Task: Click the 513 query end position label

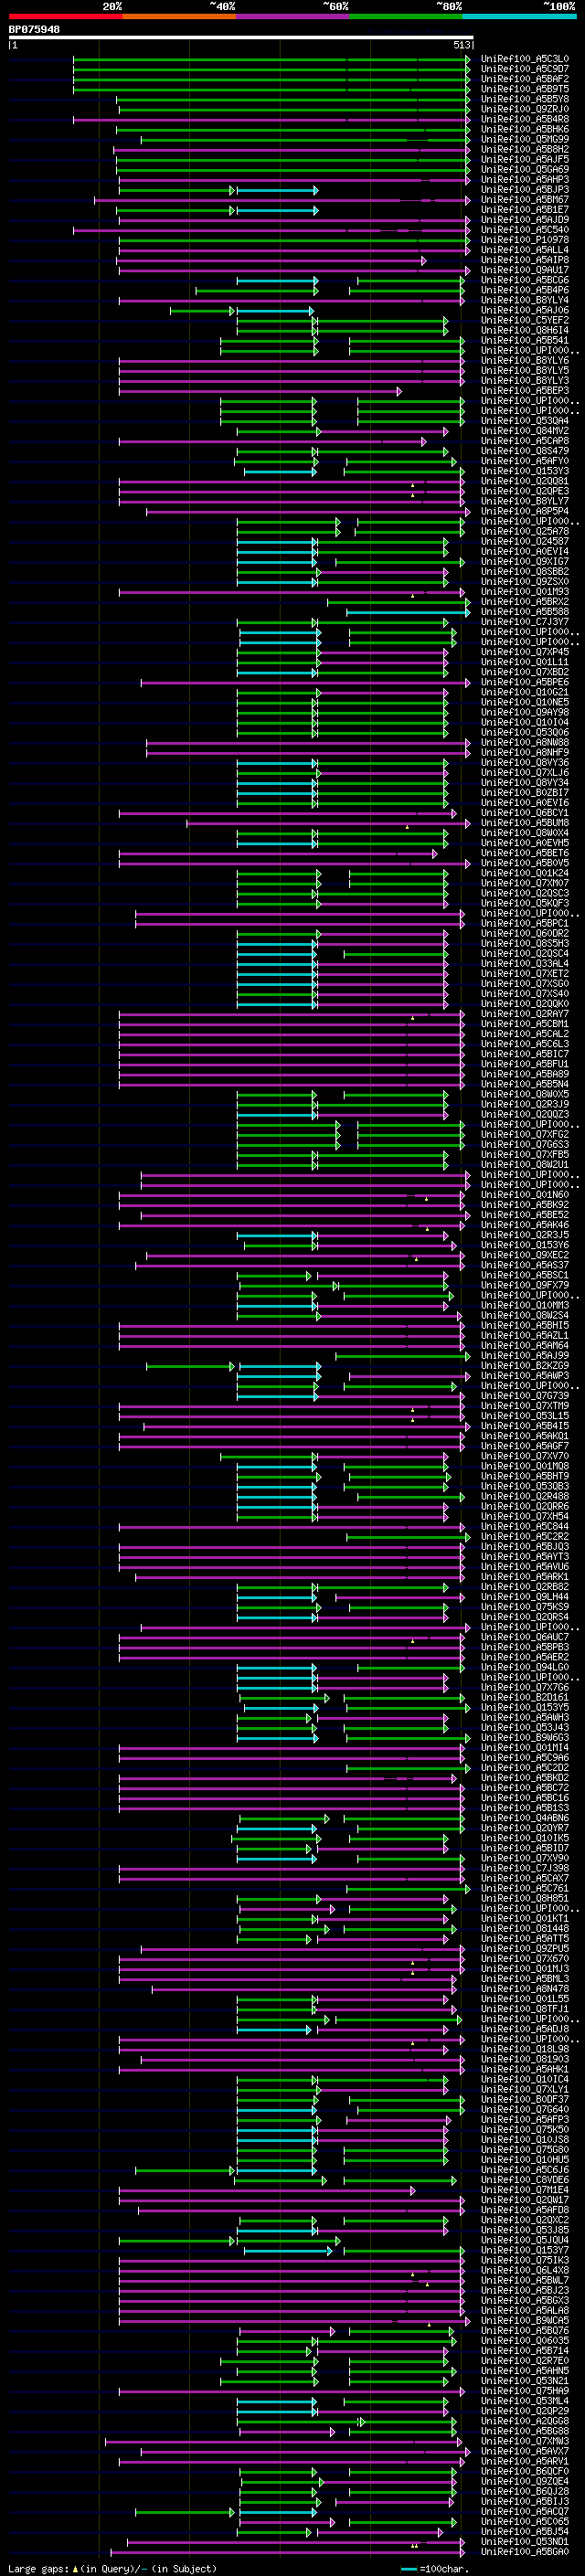Action: coord(461,45)
